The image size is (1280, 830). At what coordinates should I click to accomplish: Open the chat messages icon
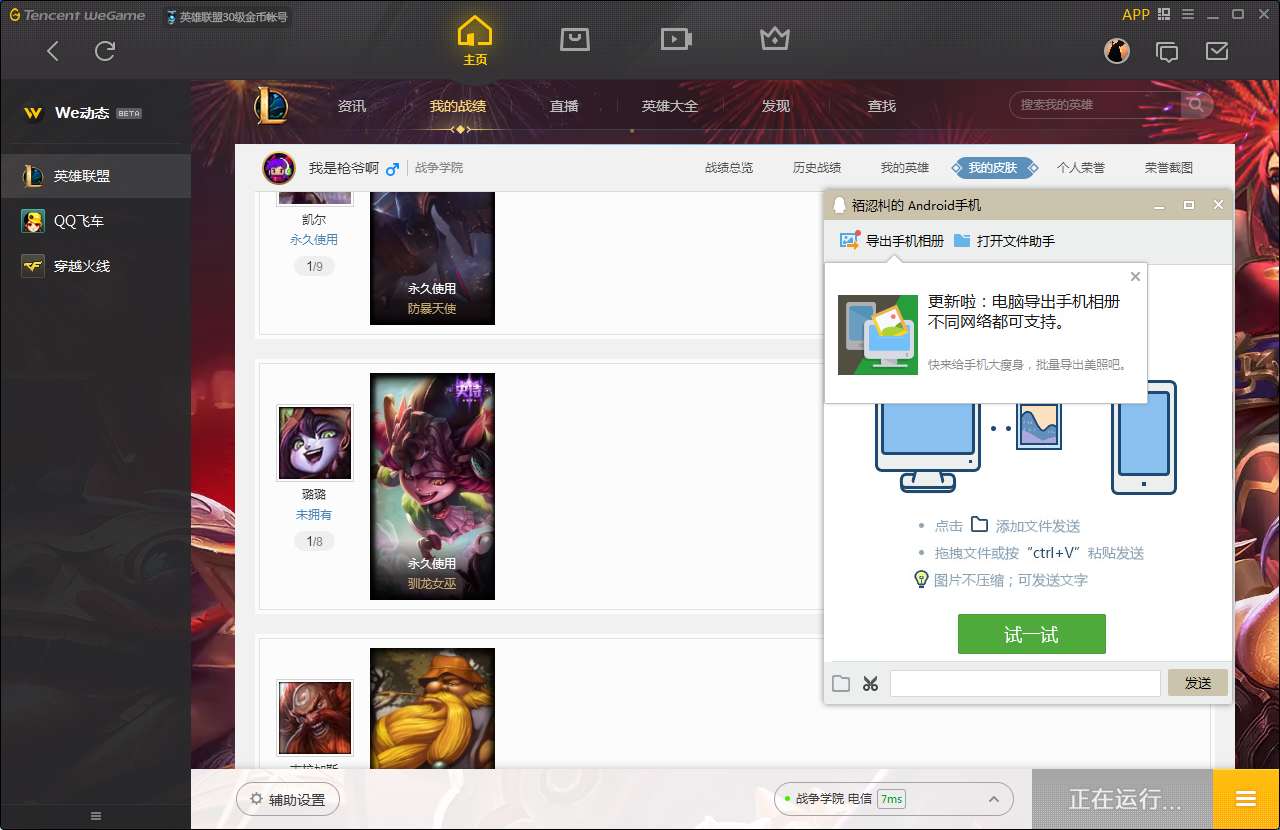point(1166,51)
